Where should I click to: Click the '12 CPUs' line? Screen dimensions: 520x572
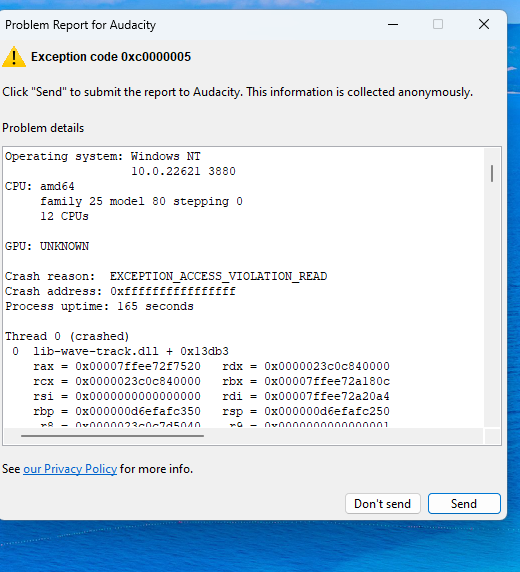click(x=64, y=216)
